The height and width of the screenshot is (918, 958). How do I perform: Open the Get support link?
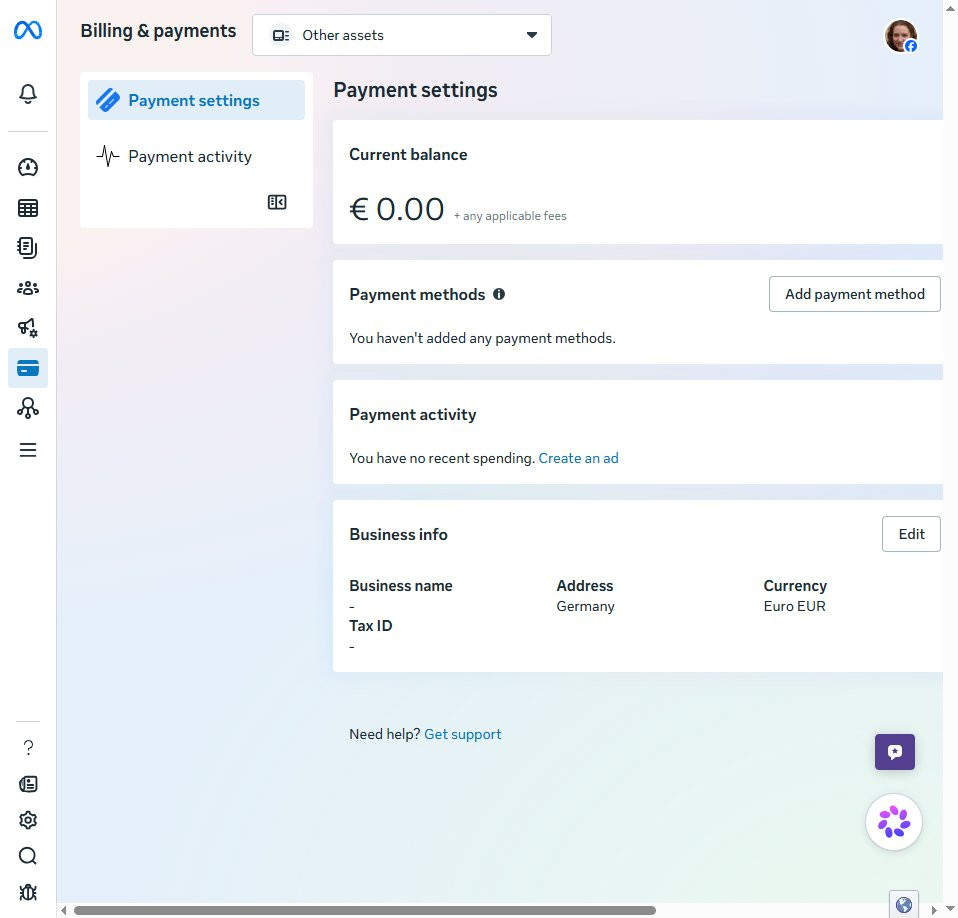[463, 734]
